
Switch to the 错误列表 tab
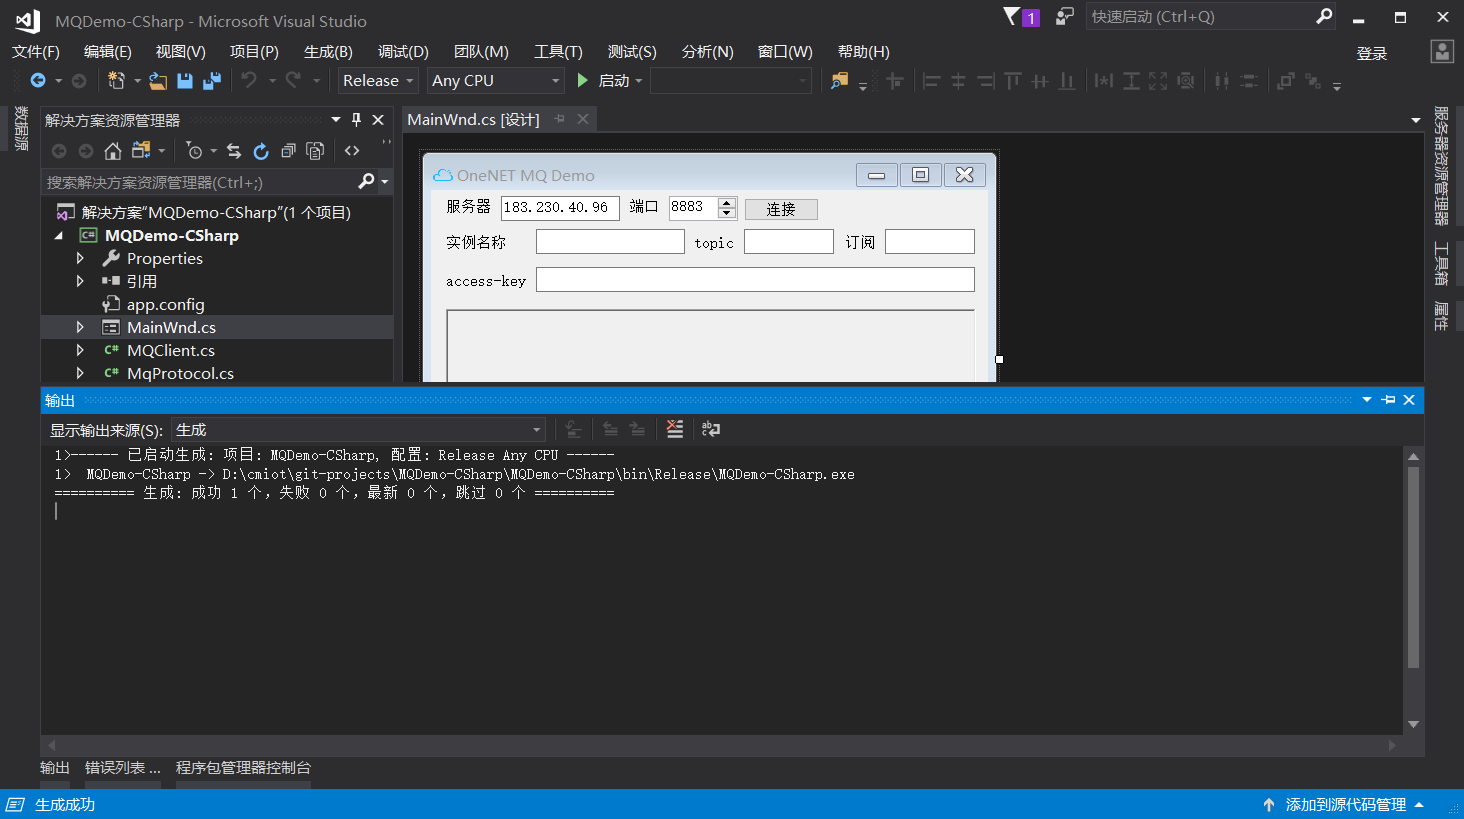122,768
